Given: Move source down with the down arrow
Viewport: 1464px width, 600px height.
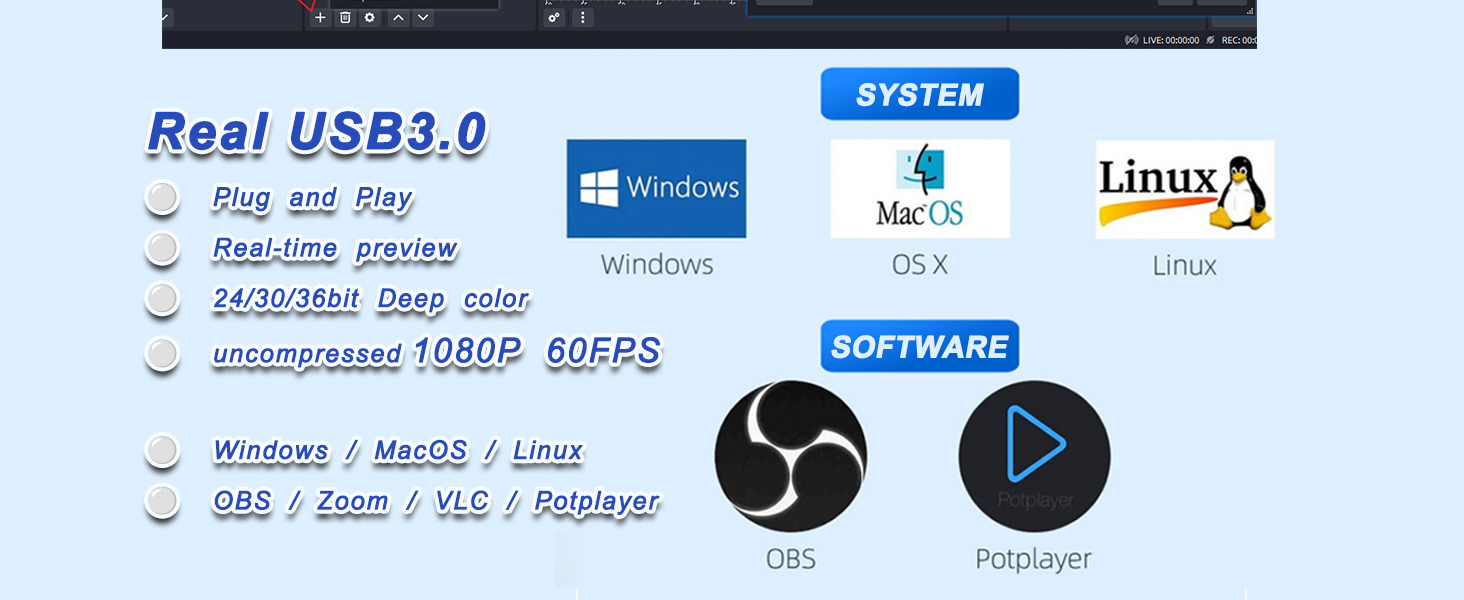Looking at the screenshot, I should point(423,18).
